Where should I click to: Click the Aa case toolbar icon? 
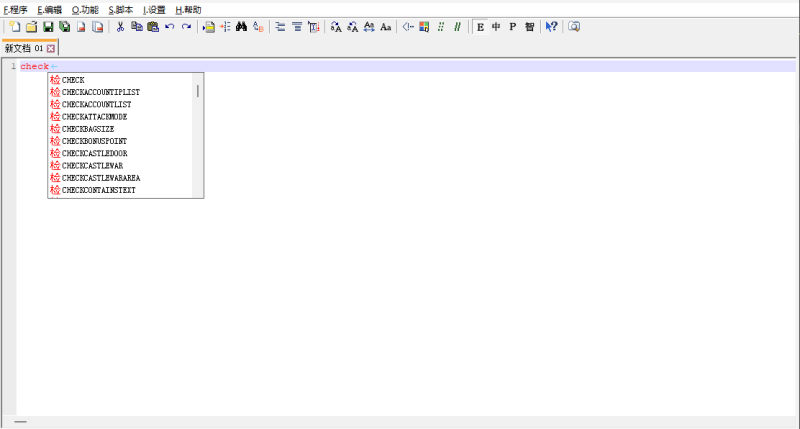pyautogui.click(x=386, y=27)
